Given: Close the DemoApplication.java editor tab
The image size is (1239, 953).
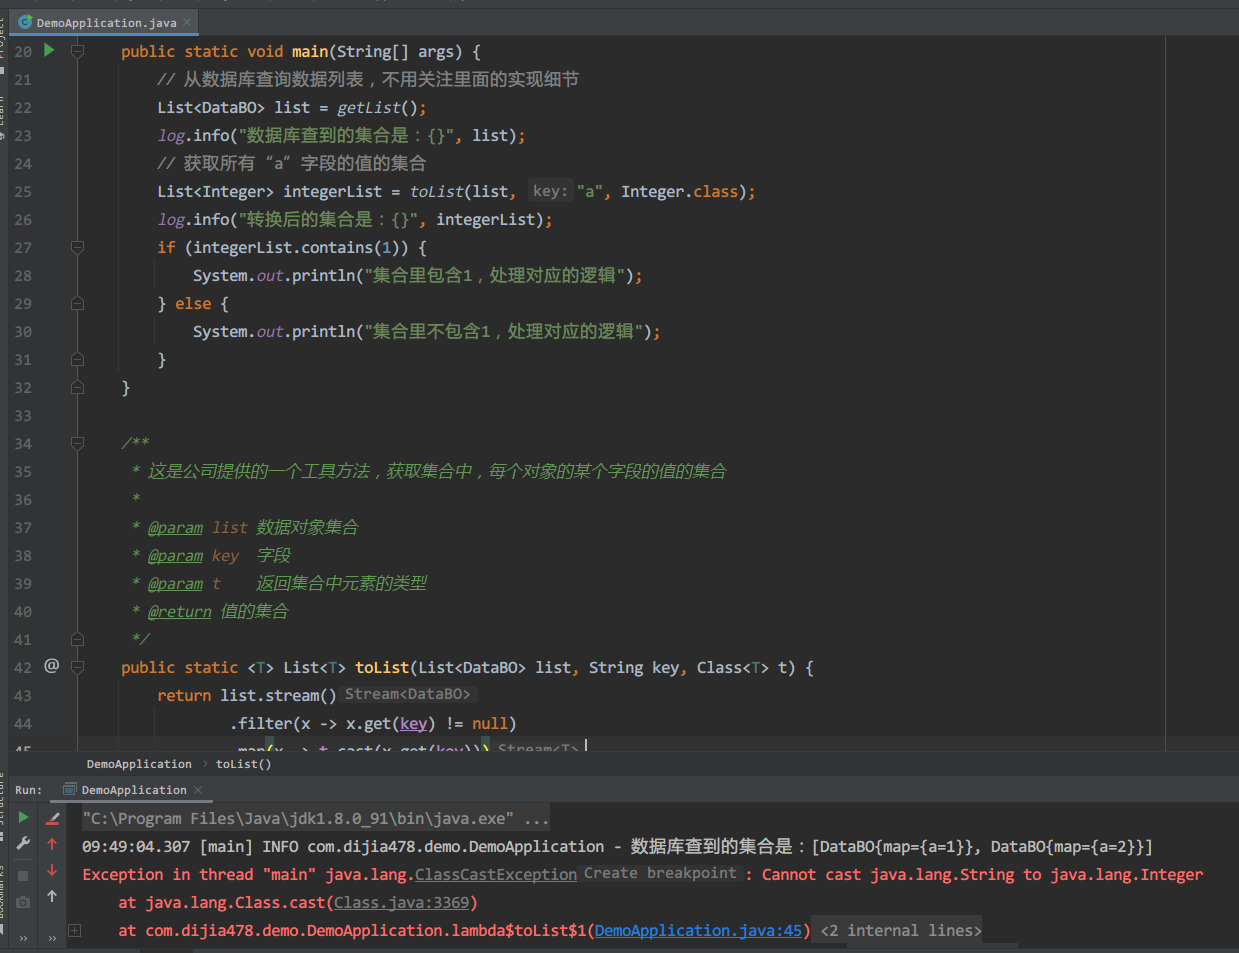Looking at the screenshot, I should tap(187, 22).
